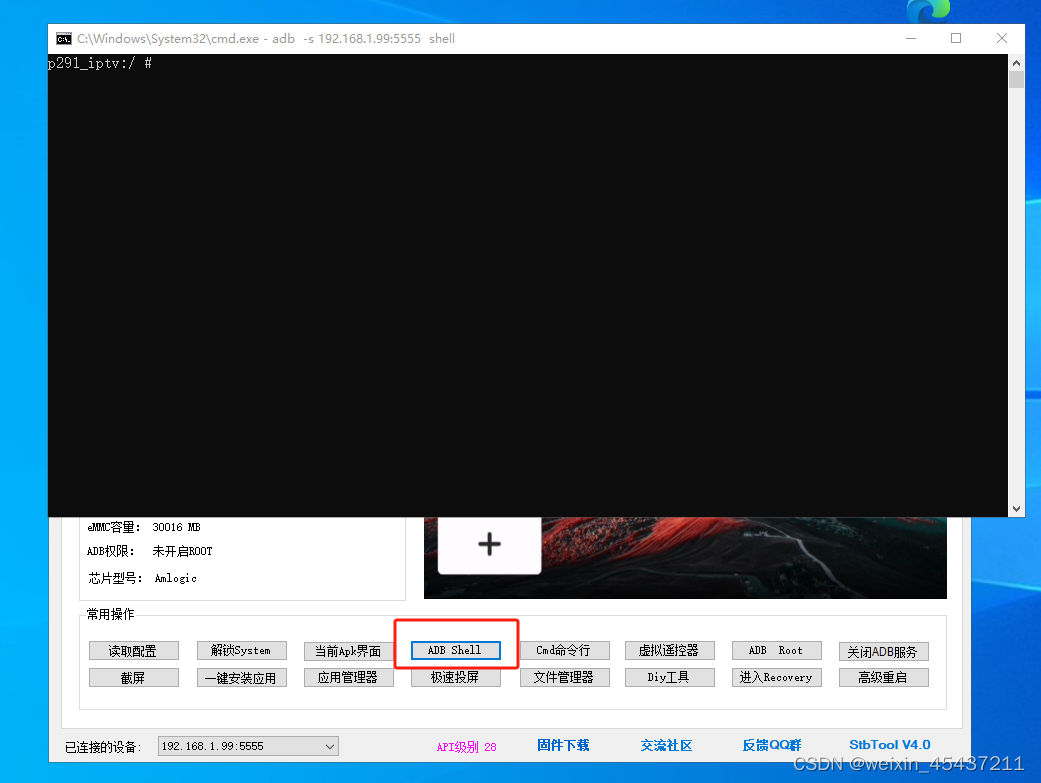Click the 解锁System button
The image size is (1041, 783).
click(x=242, y=650)
